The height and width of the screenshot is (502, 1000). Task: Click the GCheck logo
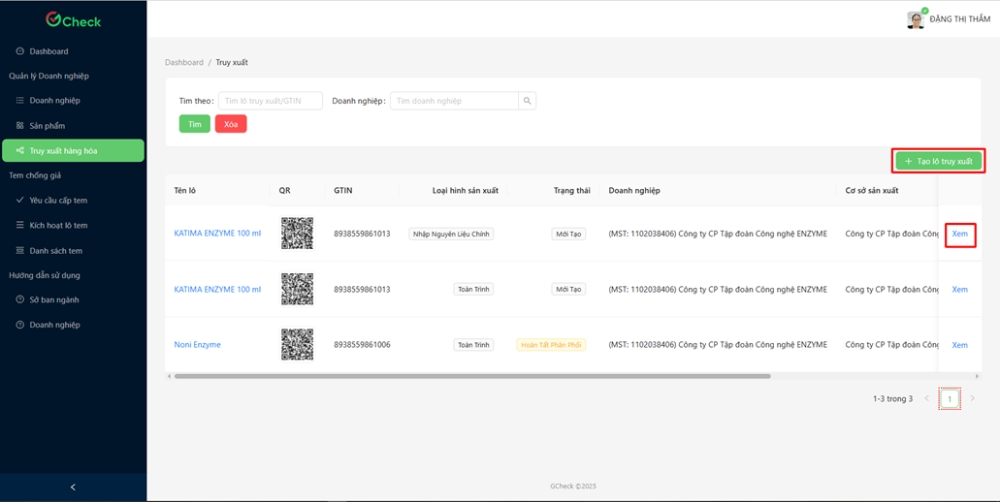[73, 20]
